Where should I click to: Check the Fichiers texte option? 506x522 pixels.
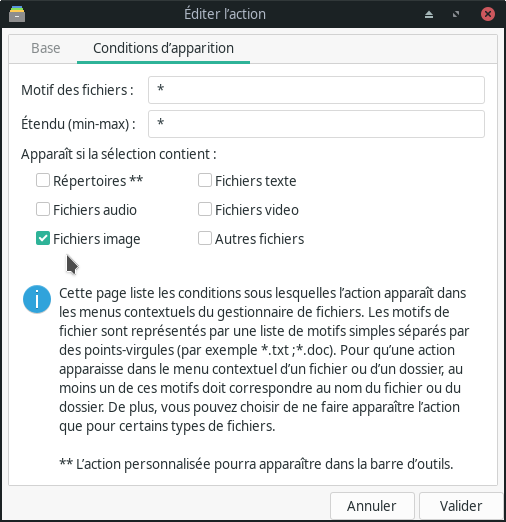(205, 180)
